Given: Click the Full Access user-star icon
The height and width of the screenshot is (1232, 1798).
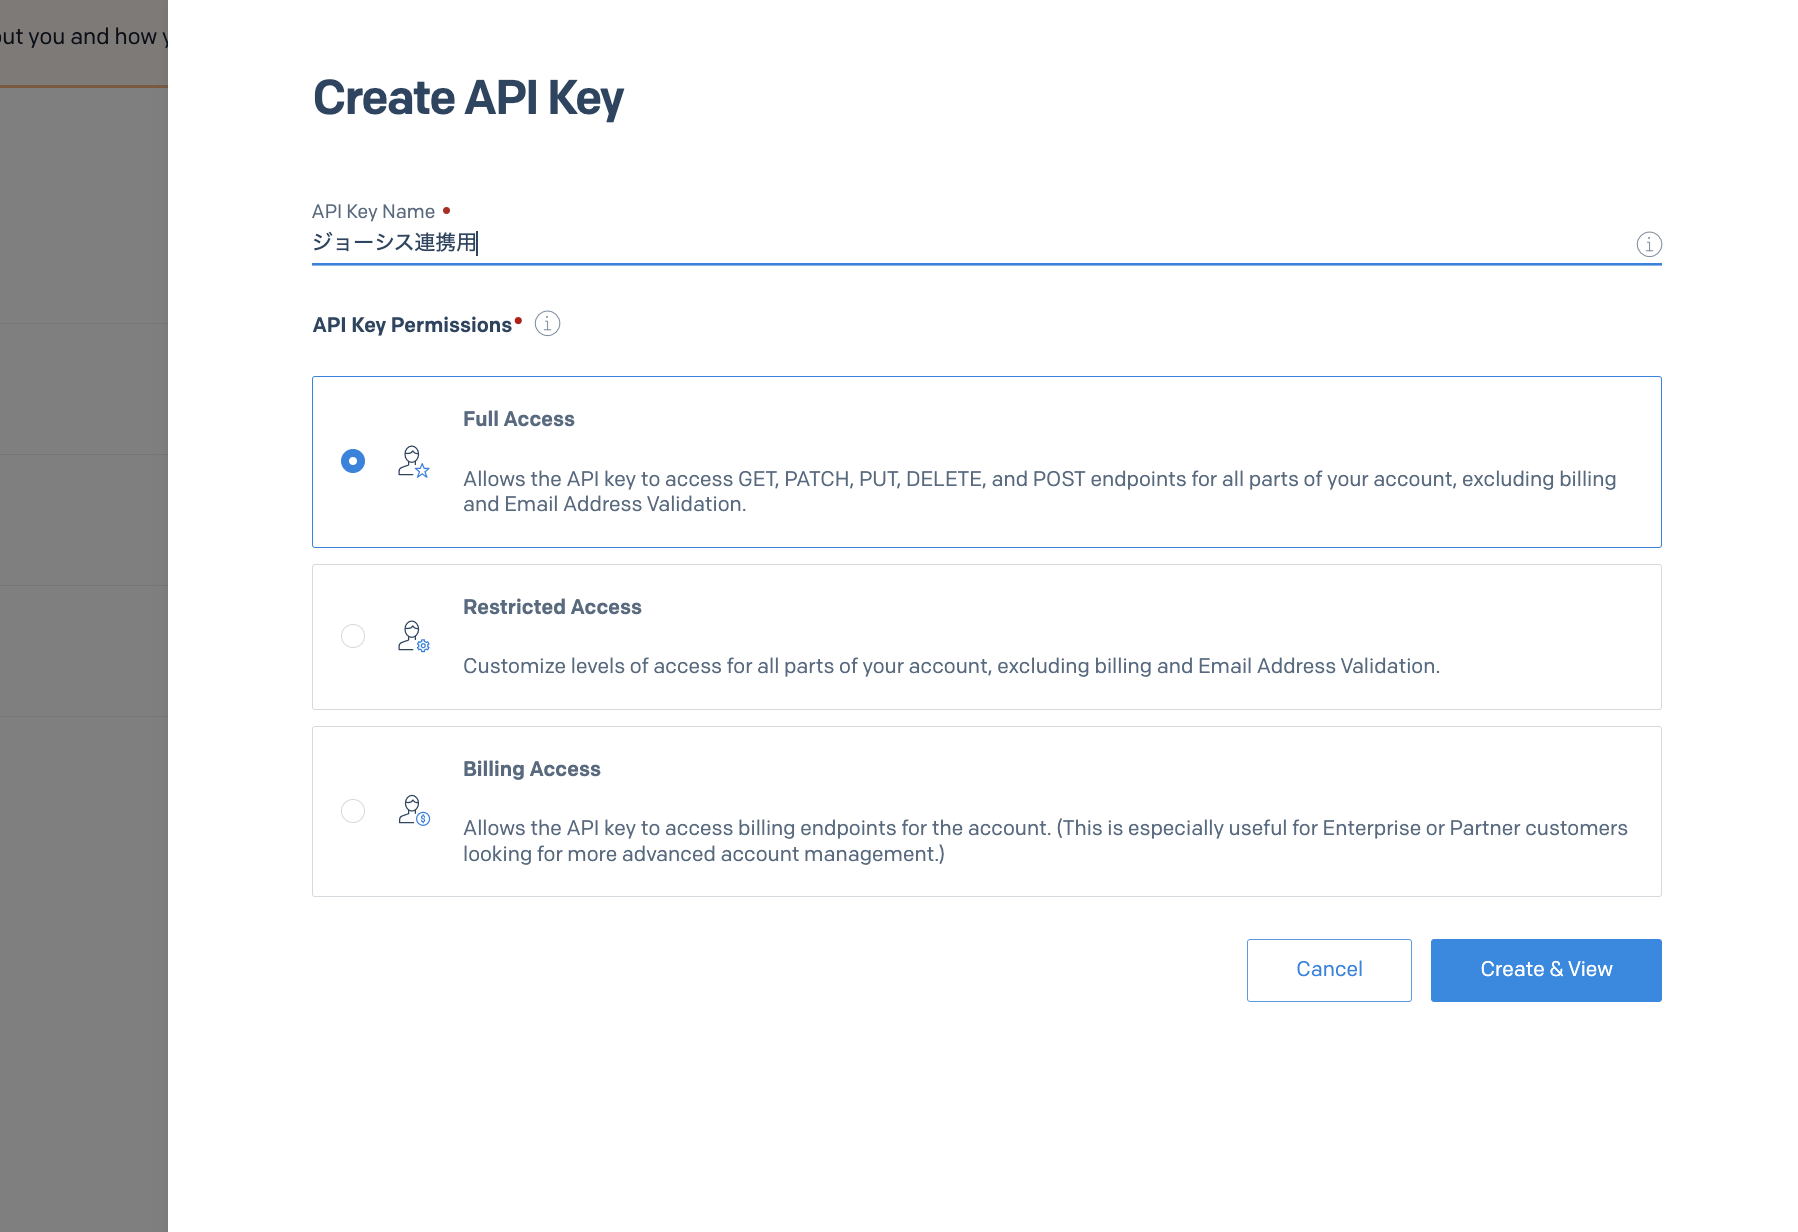Looking at the screenshot, I should [x=413, y=462].
